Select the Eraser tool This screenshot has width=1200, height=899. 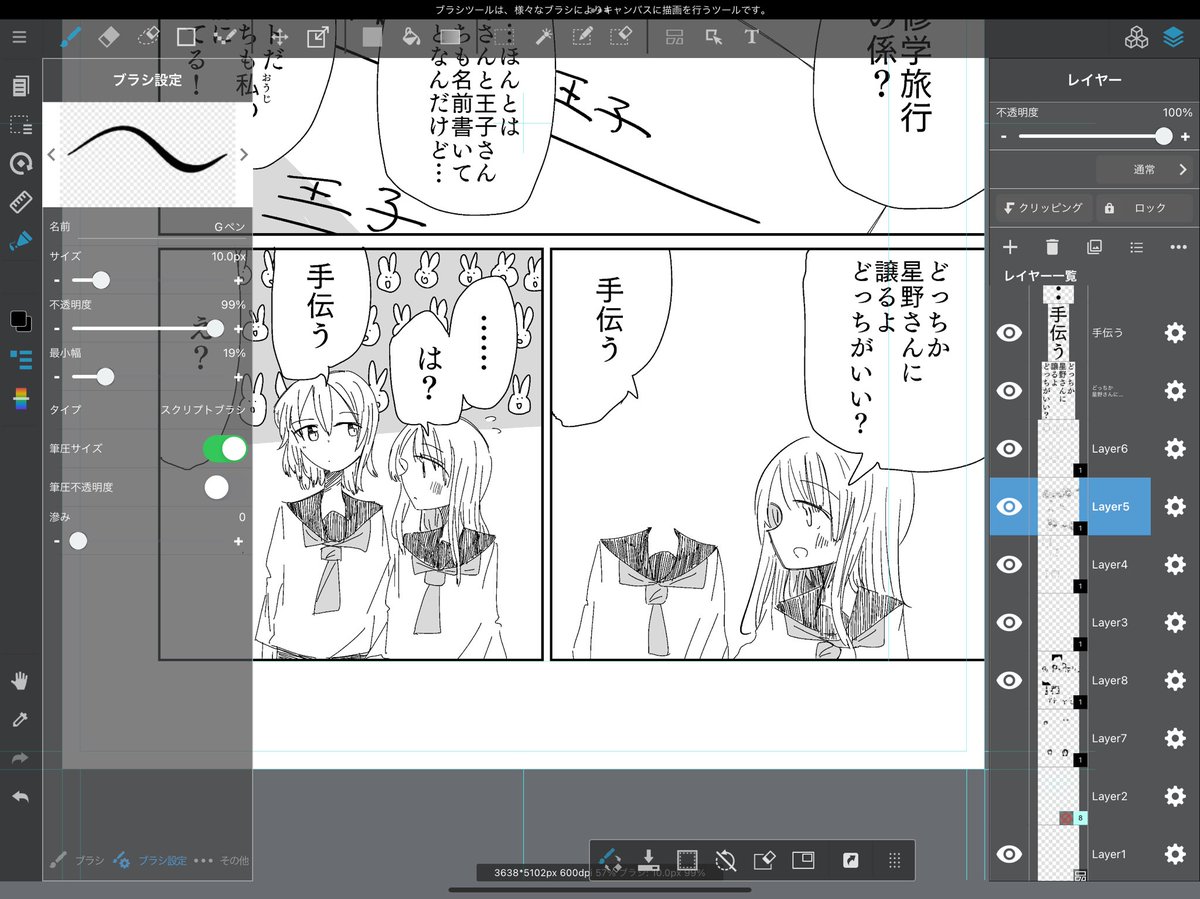pyautogui.click(x=109, y=37)
